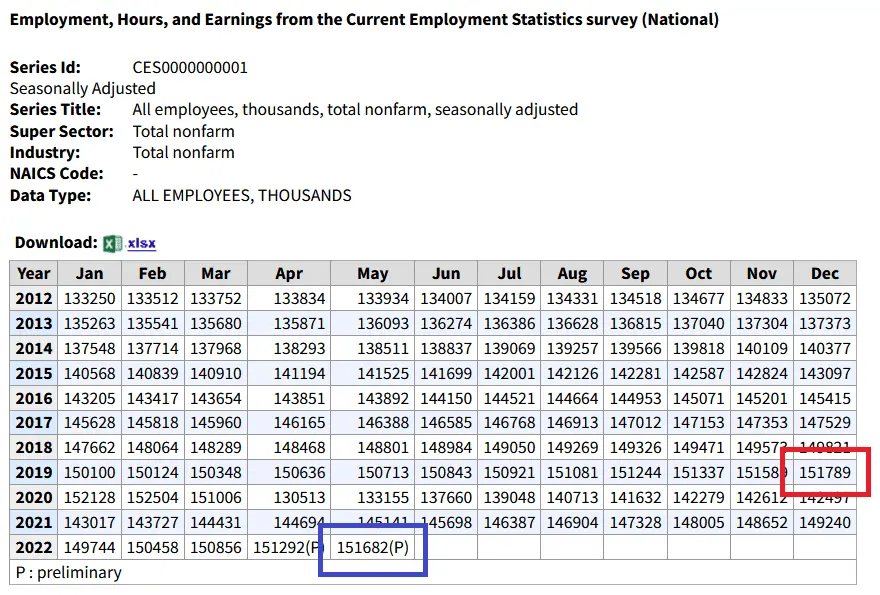Viewport: 880px width, 595px height.
Task: Click cell value 135072 for Dec 2012
Action: pos(825,299)
